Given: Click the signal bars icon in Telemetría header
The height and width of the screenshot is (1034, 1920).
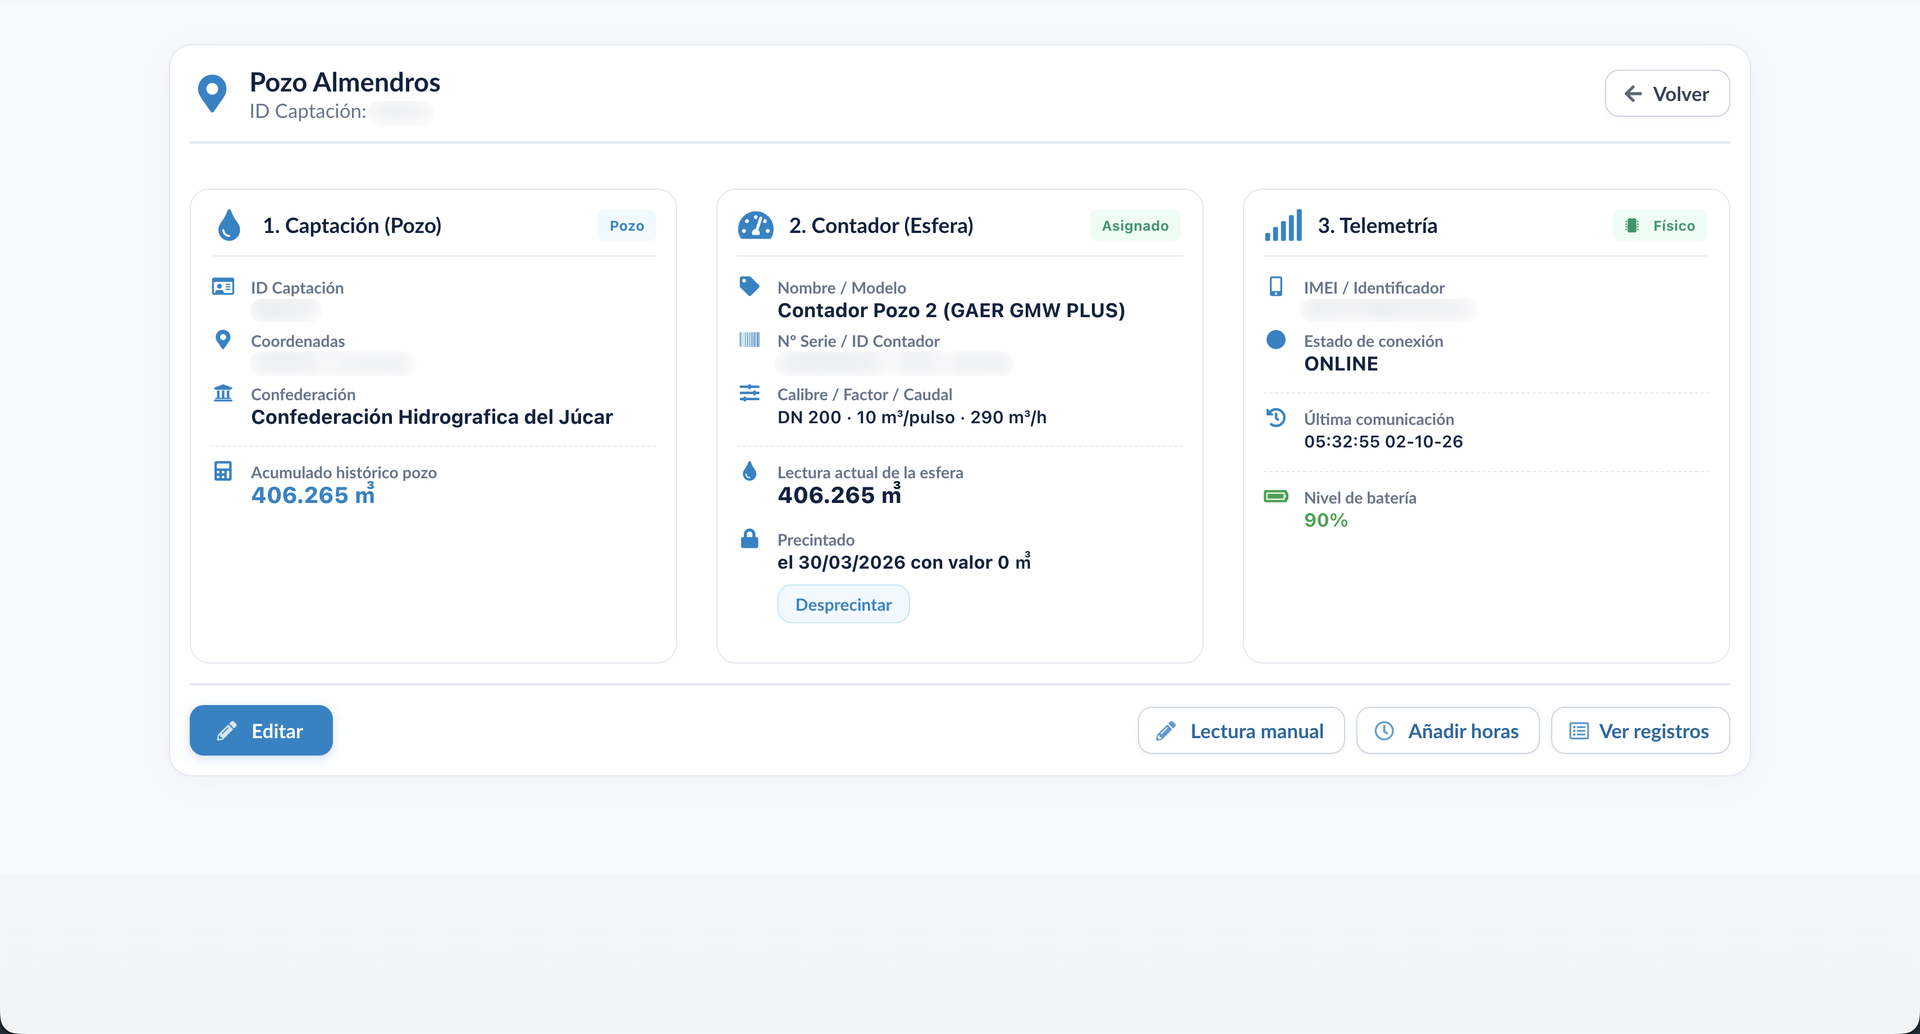Looking at the screenshot, I should click(x=1283, y=225).
